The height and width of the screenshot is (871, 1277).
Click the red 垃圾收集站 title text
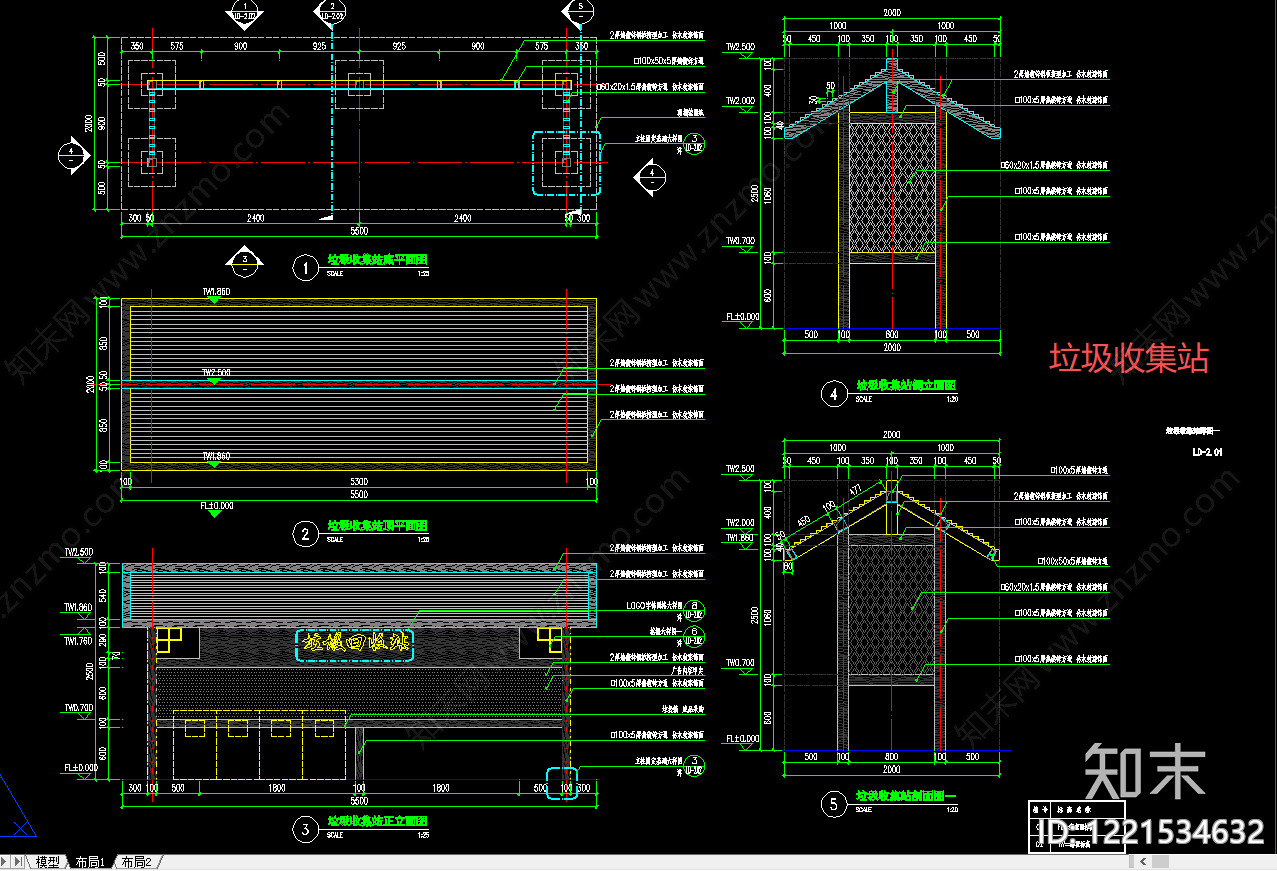(1129, 358)
